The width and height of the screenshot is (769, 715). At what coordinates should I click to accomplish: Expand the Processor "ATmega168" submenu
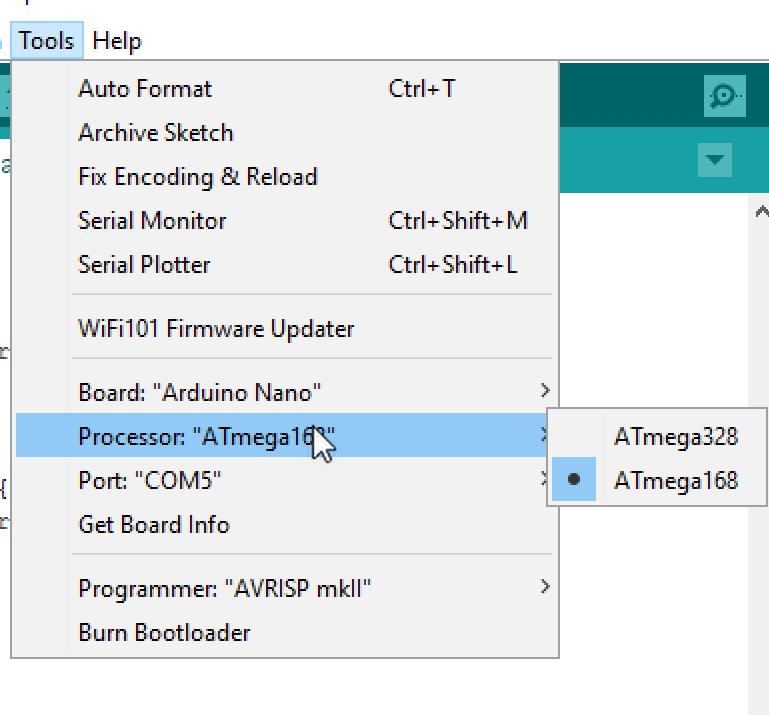284,435
